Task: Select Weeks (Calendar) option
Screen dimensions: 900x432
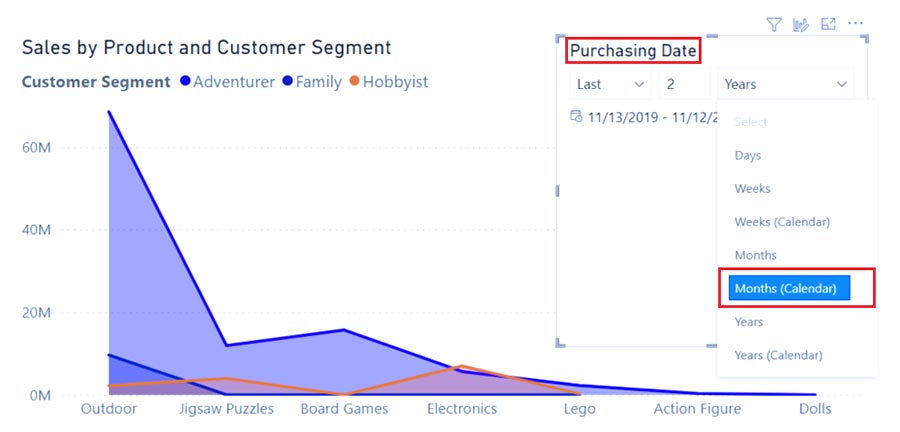Action: coord(782,221)
